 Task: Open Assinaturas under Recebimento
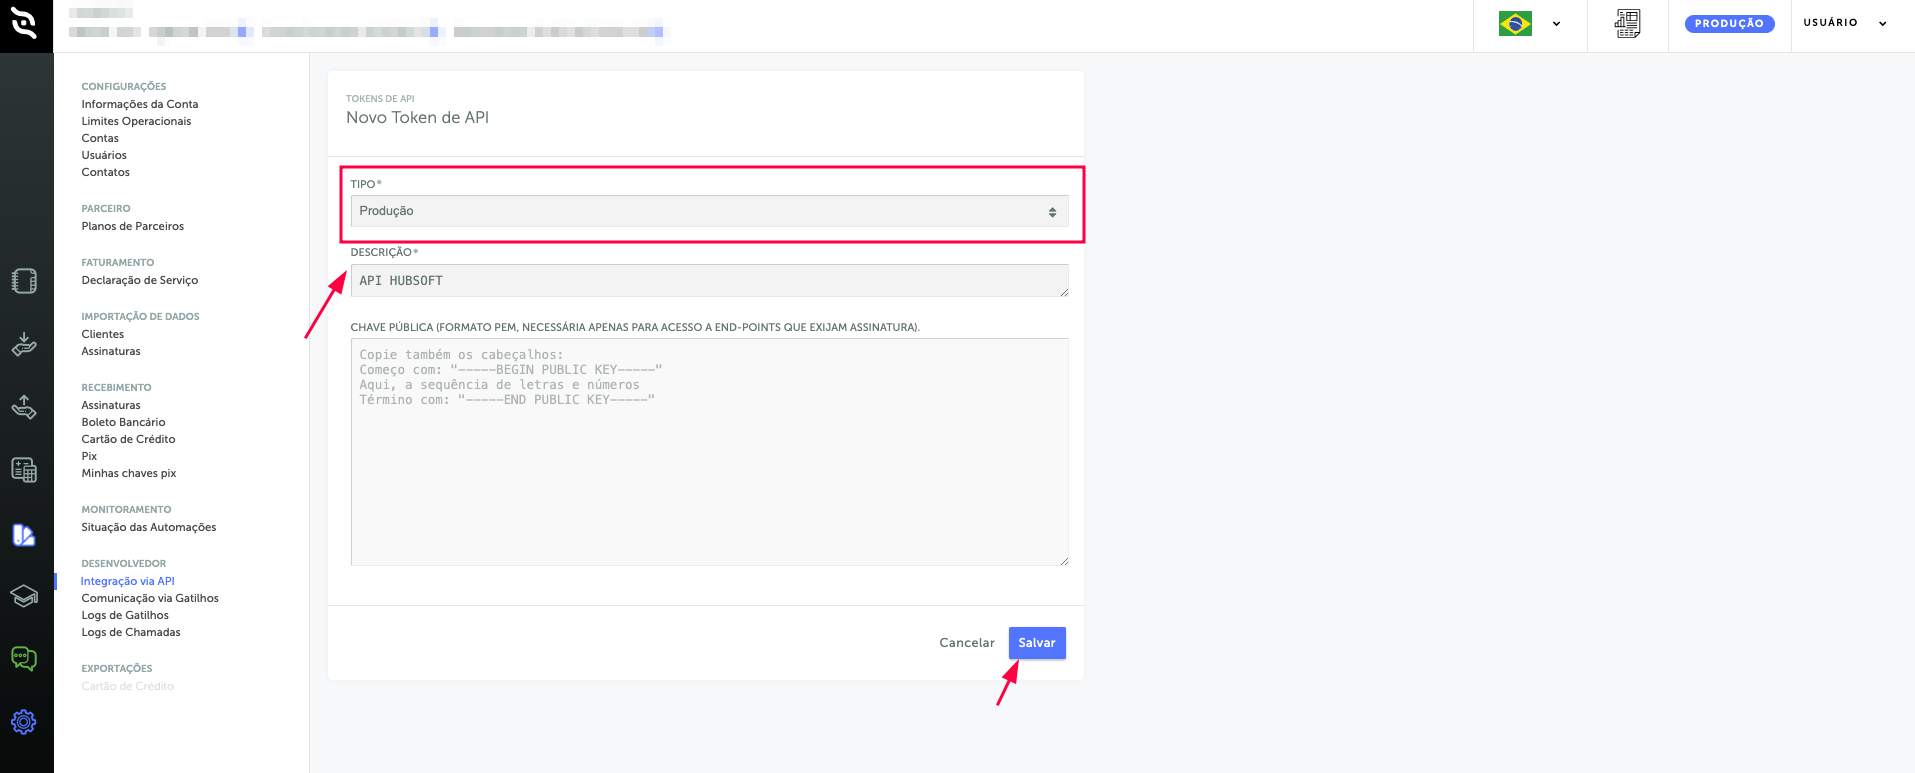111,405
